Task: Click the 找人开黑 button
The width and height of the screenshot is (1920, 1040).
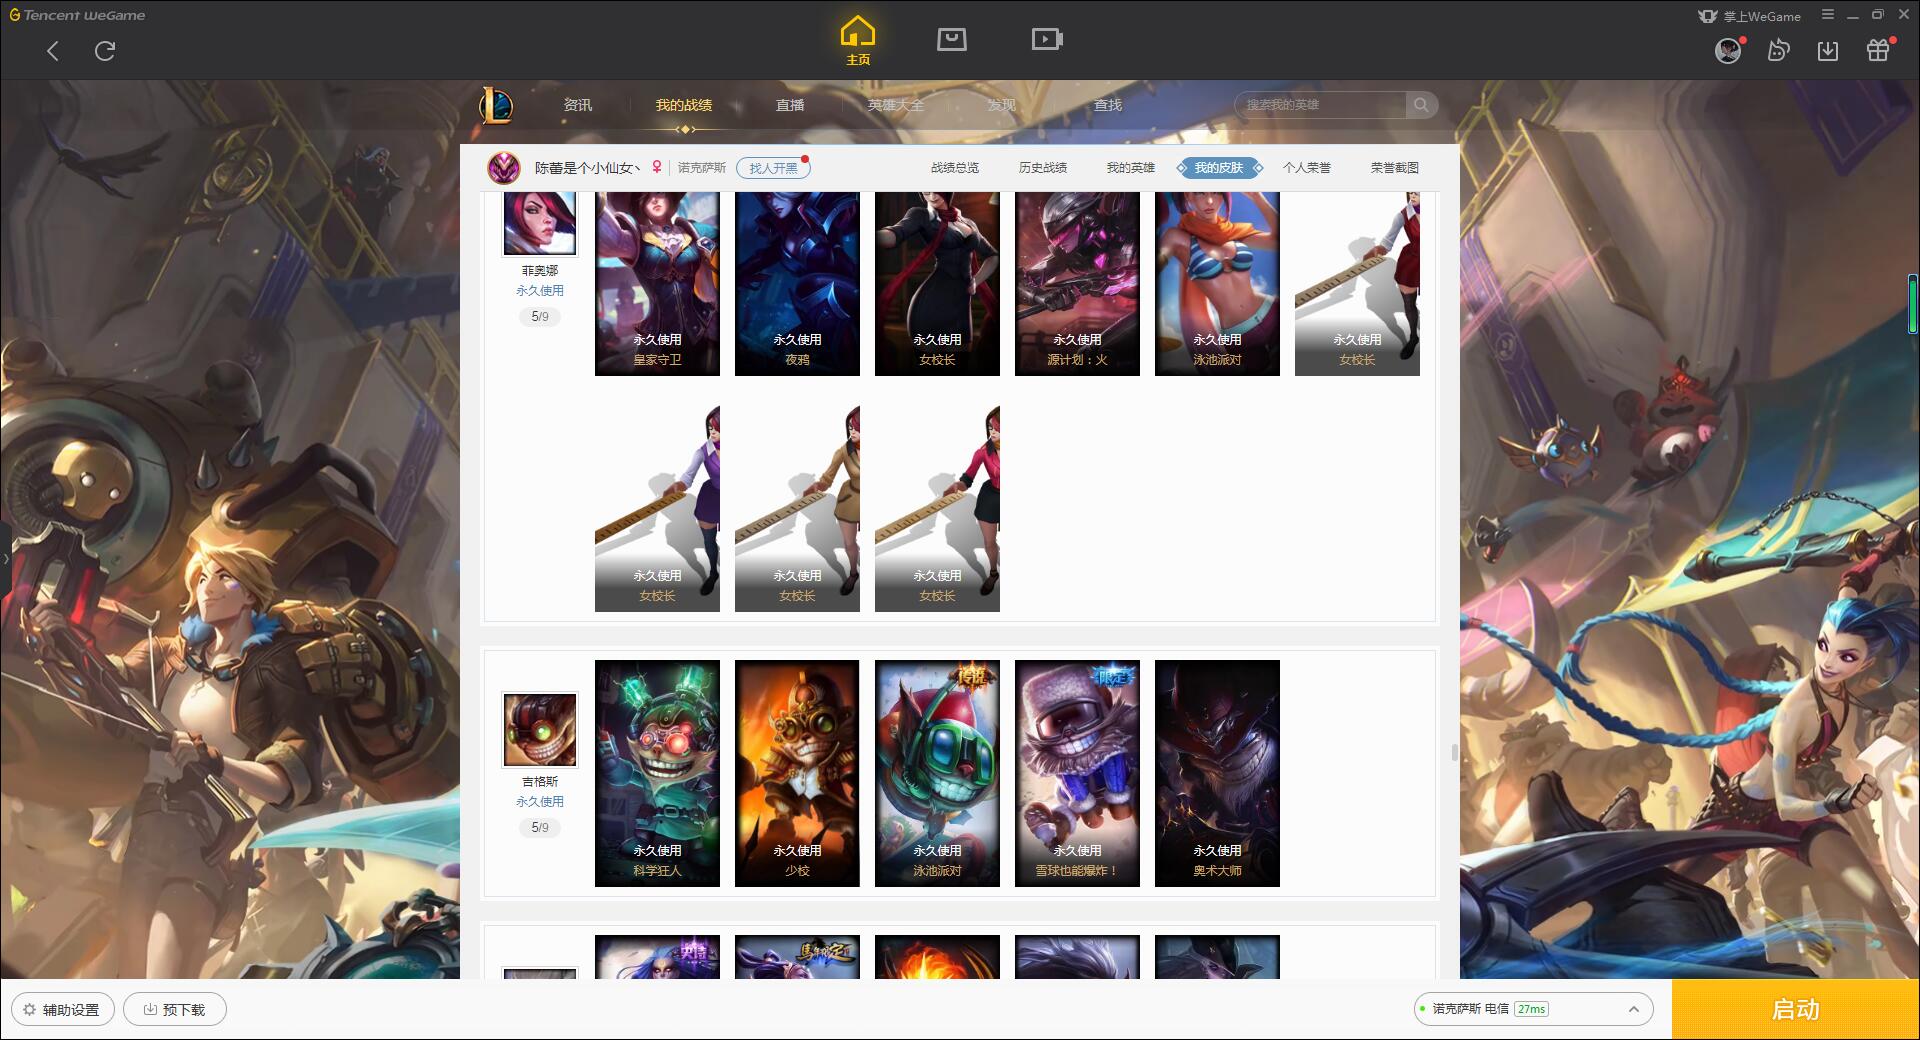Action: coord(773,168)
